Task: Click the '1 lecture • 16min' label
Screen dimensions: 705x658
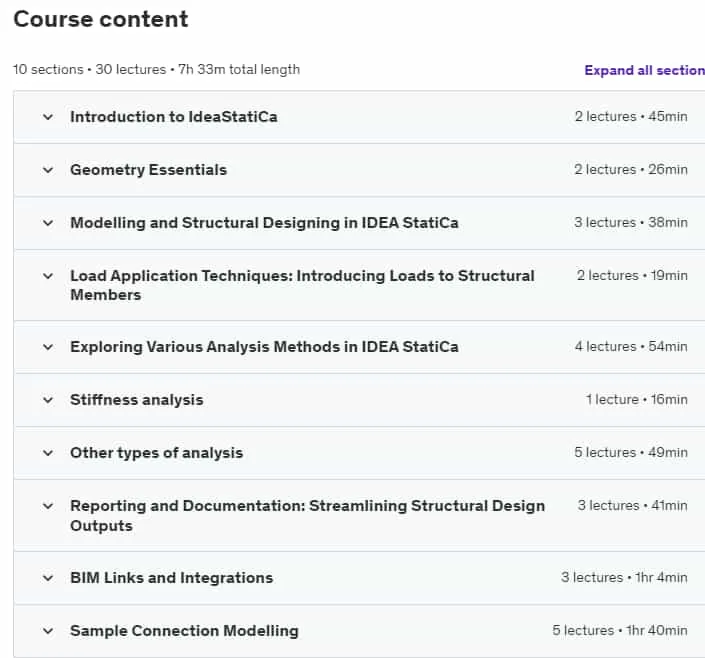Action: [x=637, y=400]
